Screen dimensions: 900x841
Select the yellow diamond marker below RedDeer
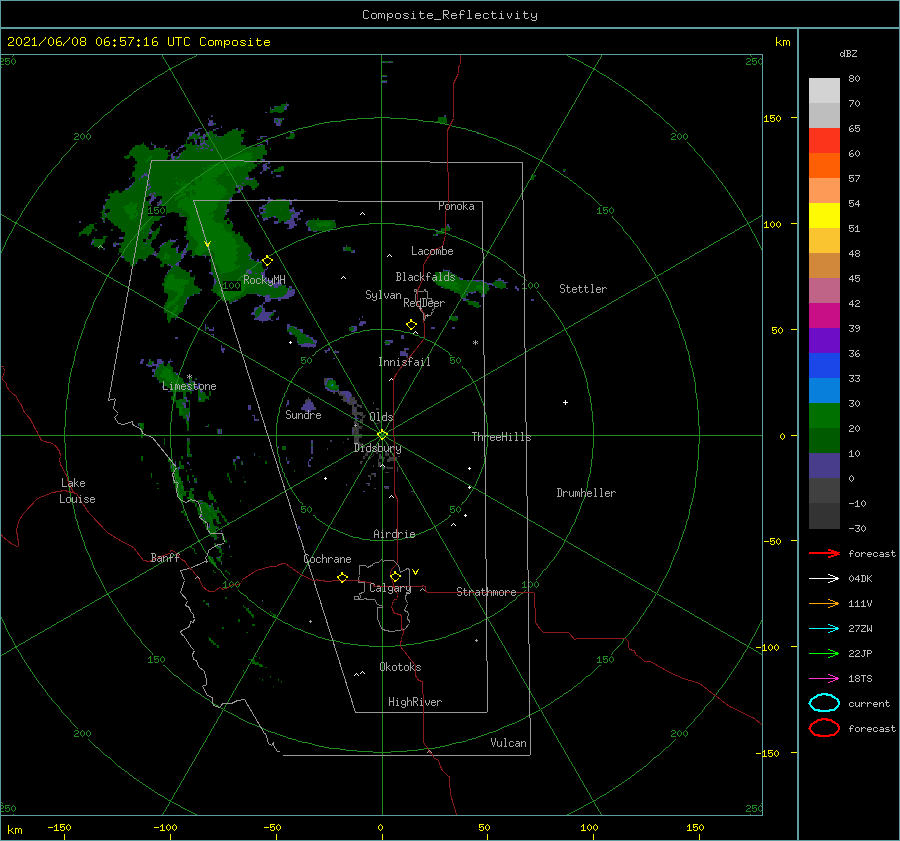click(411, 325)
